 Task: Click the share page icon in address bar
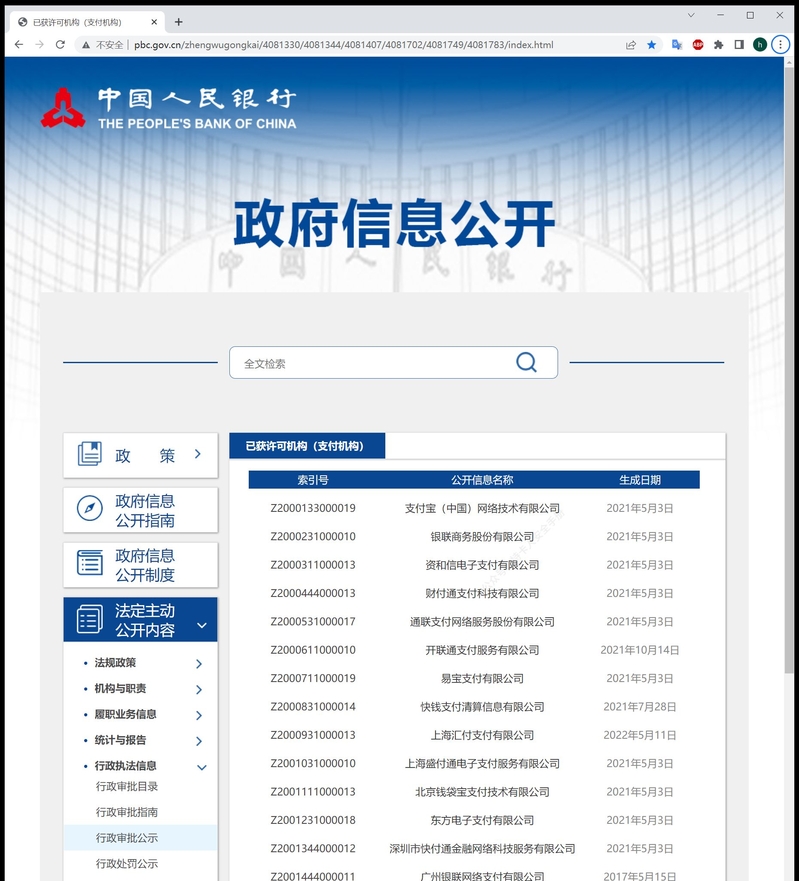(x=630, y=45)
